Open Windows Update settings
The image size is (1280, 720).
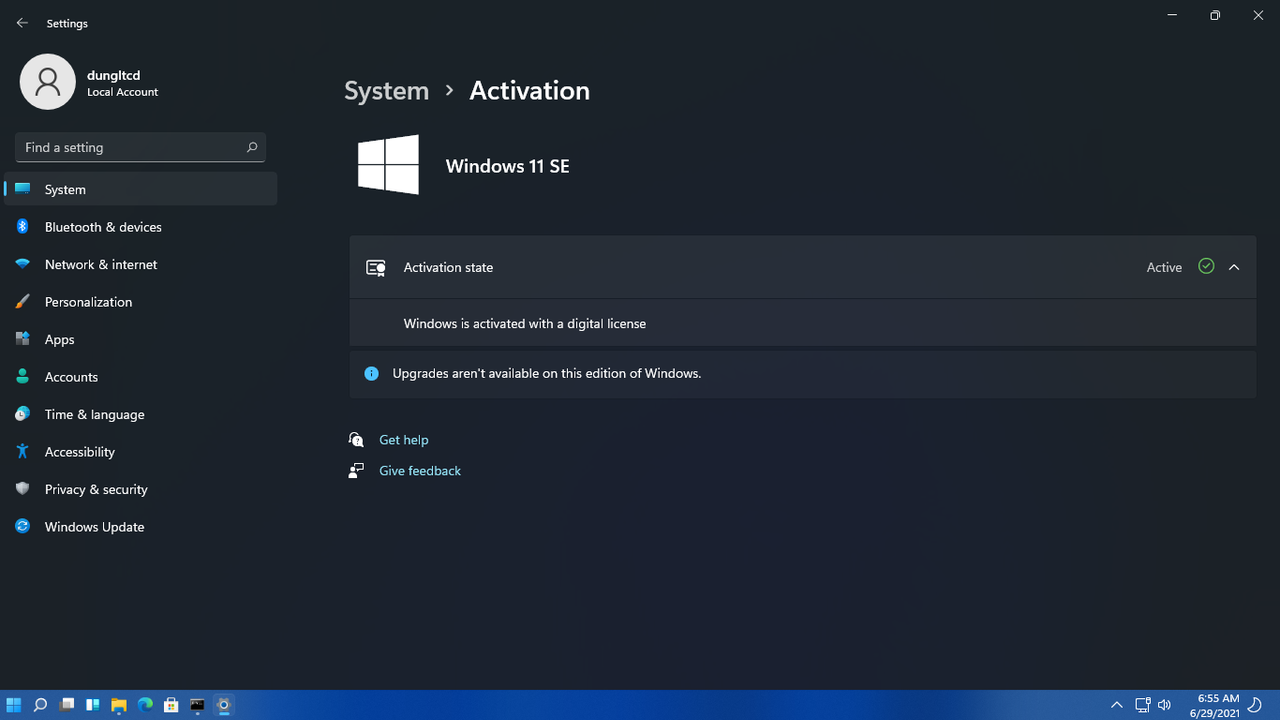[141, 527]
